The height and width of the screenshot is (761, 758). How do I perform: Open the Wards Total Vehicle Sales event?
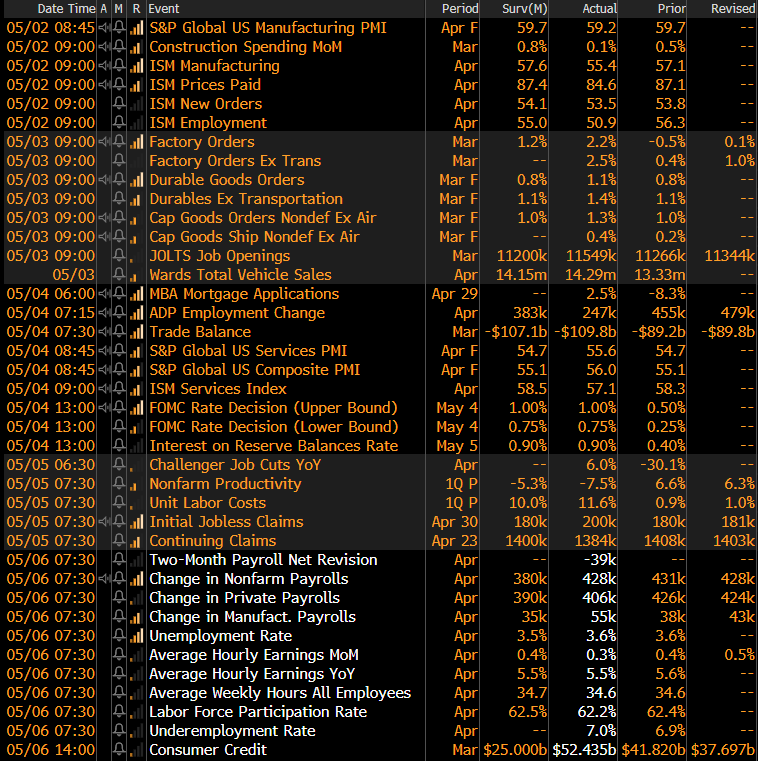click(240, 275)
